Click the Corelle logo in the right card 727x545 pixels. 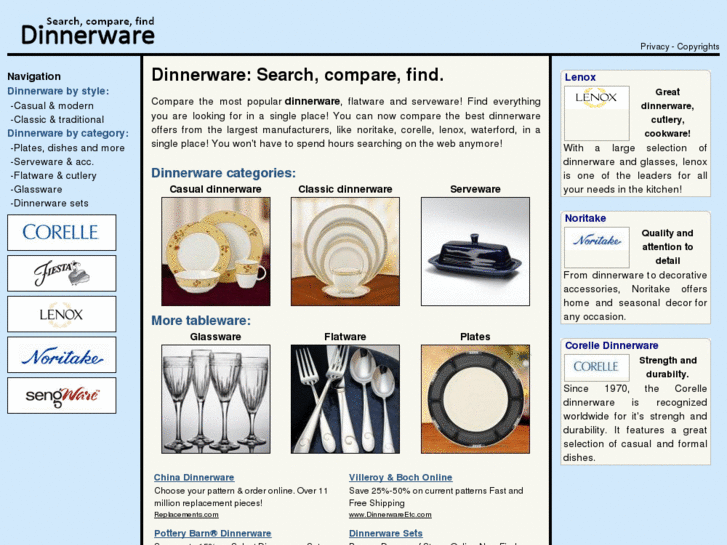tap(597, 368)
